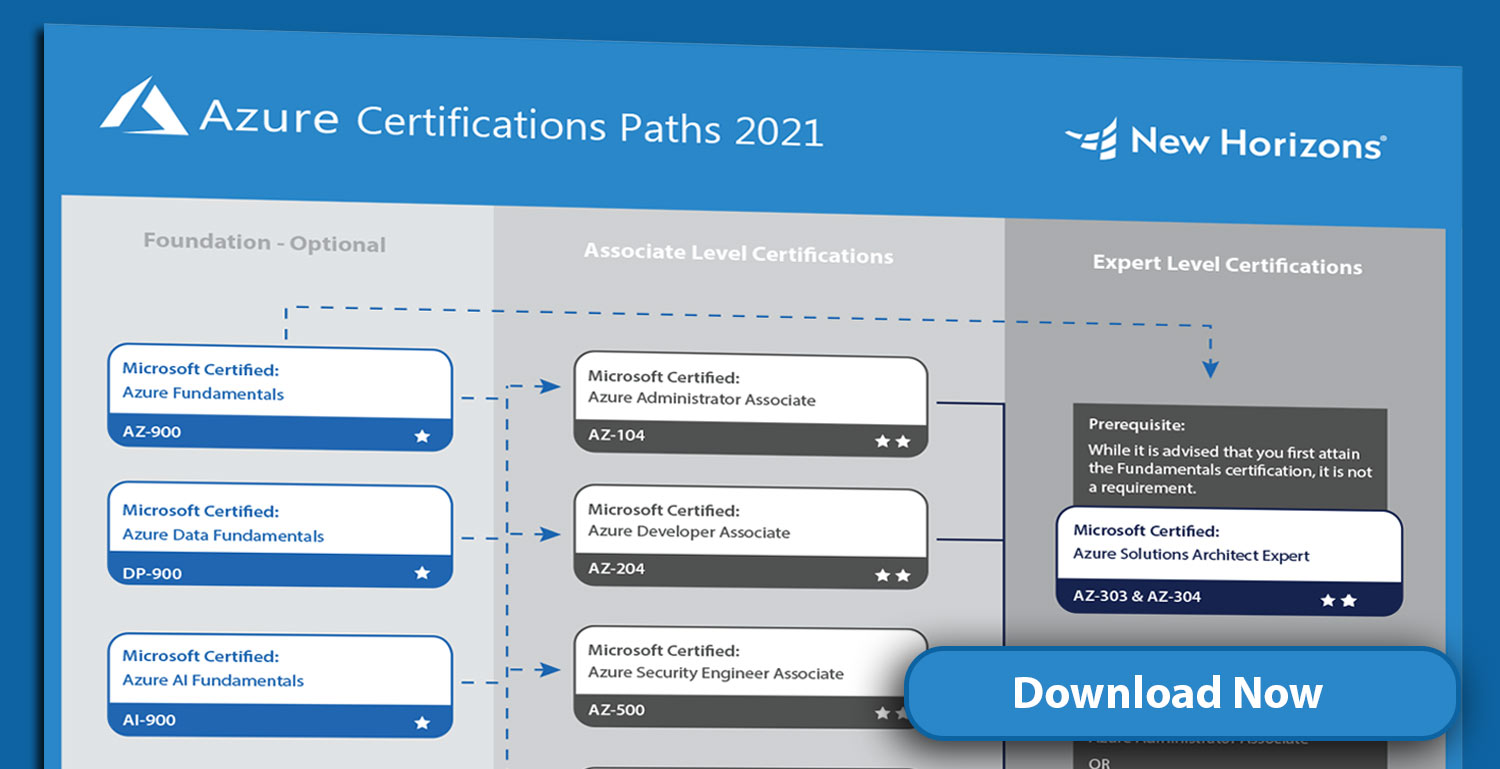
Task: Click the 'AZ-204' exam code label
Action: coord(616,568)
